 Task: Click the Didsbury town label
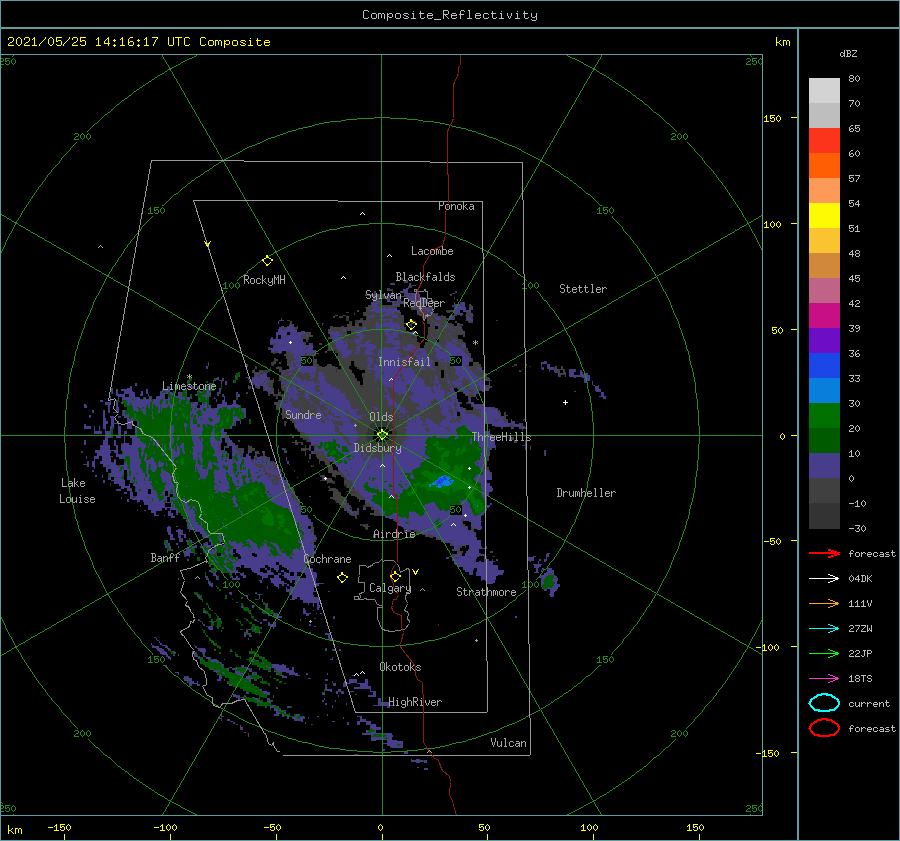tap(378, 448)
